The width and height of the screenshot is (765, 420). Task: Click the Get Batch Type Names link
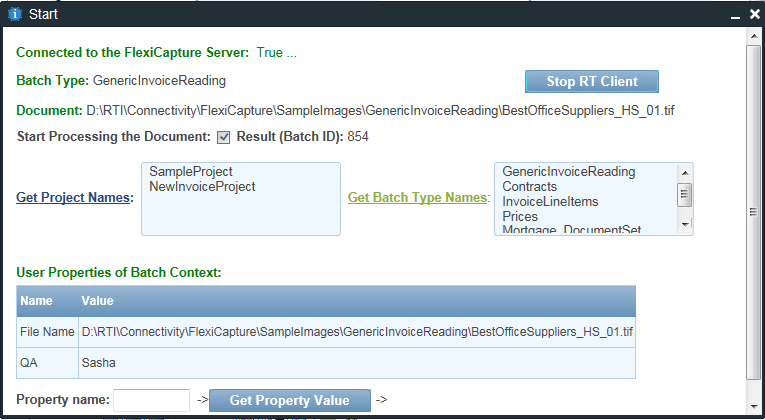[418, 198]
